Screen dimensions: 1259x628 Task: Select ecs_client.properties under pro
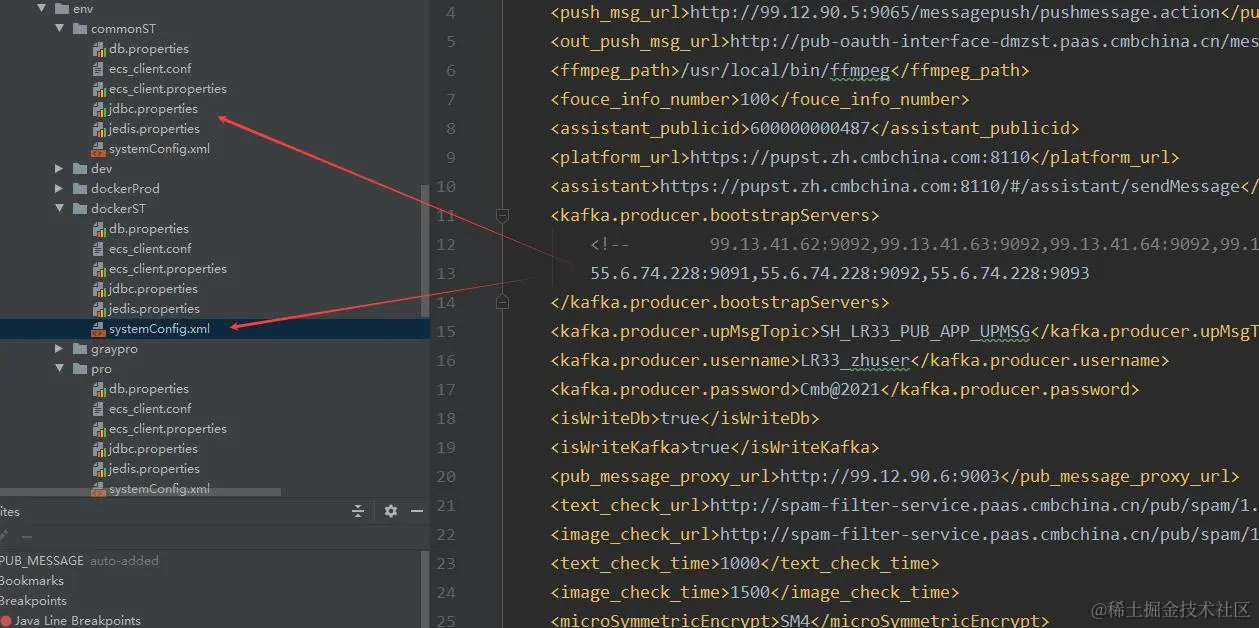pyautogui.click(x=168, y=429)
